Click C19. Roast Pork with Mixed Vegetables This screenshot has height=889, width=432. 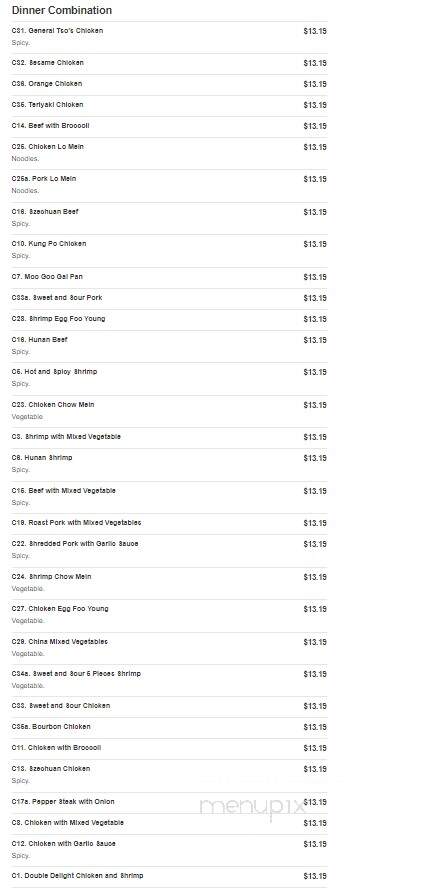(x=170, y=523)
